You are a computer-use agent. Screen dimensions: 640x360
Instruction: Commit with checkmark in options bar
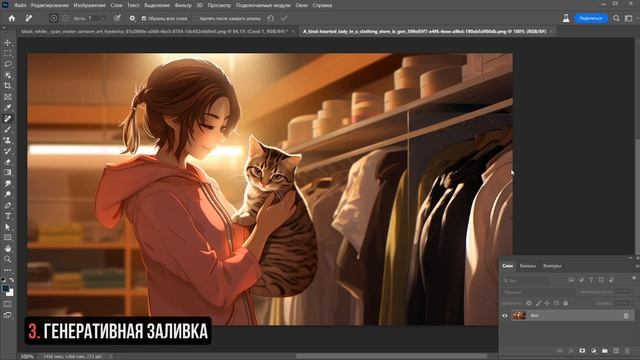click(x=284, y=18)
